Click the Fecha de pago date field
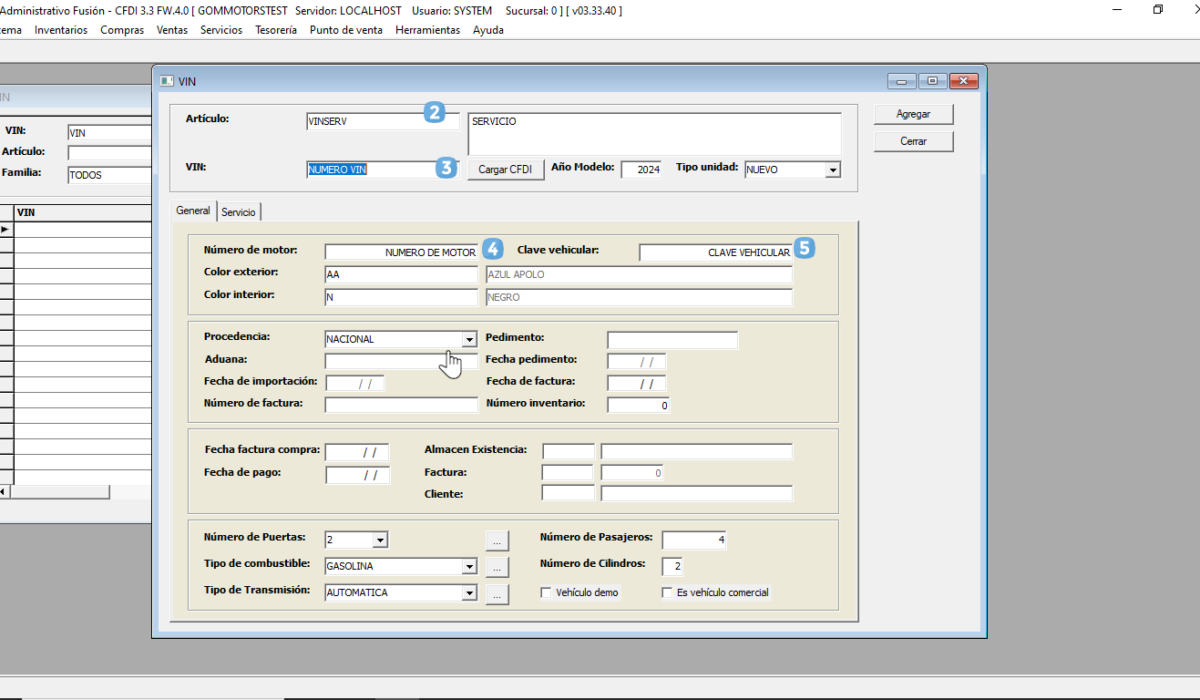 tap(357, 475)
